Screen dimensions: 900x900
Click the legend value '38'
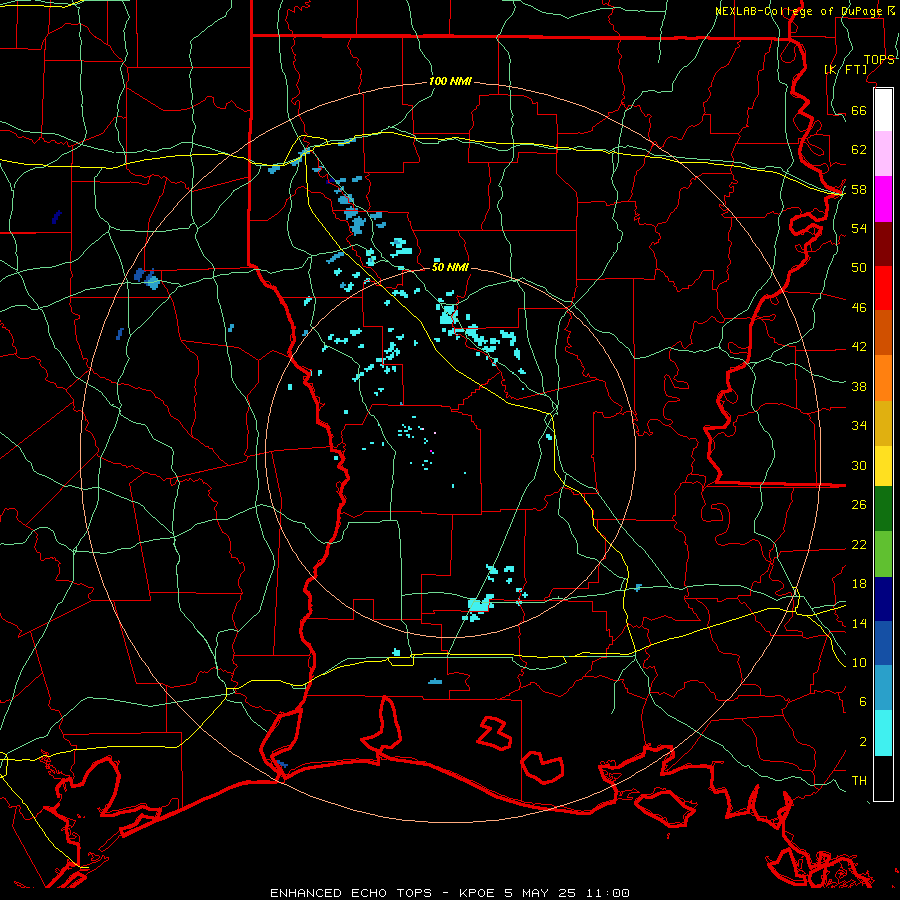coord(859,386)
